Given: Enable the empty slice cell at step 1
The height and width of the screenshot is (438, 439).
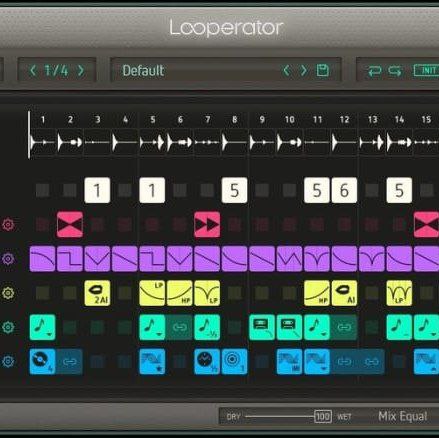Looking at the screenshot, I should coord(42,190).
